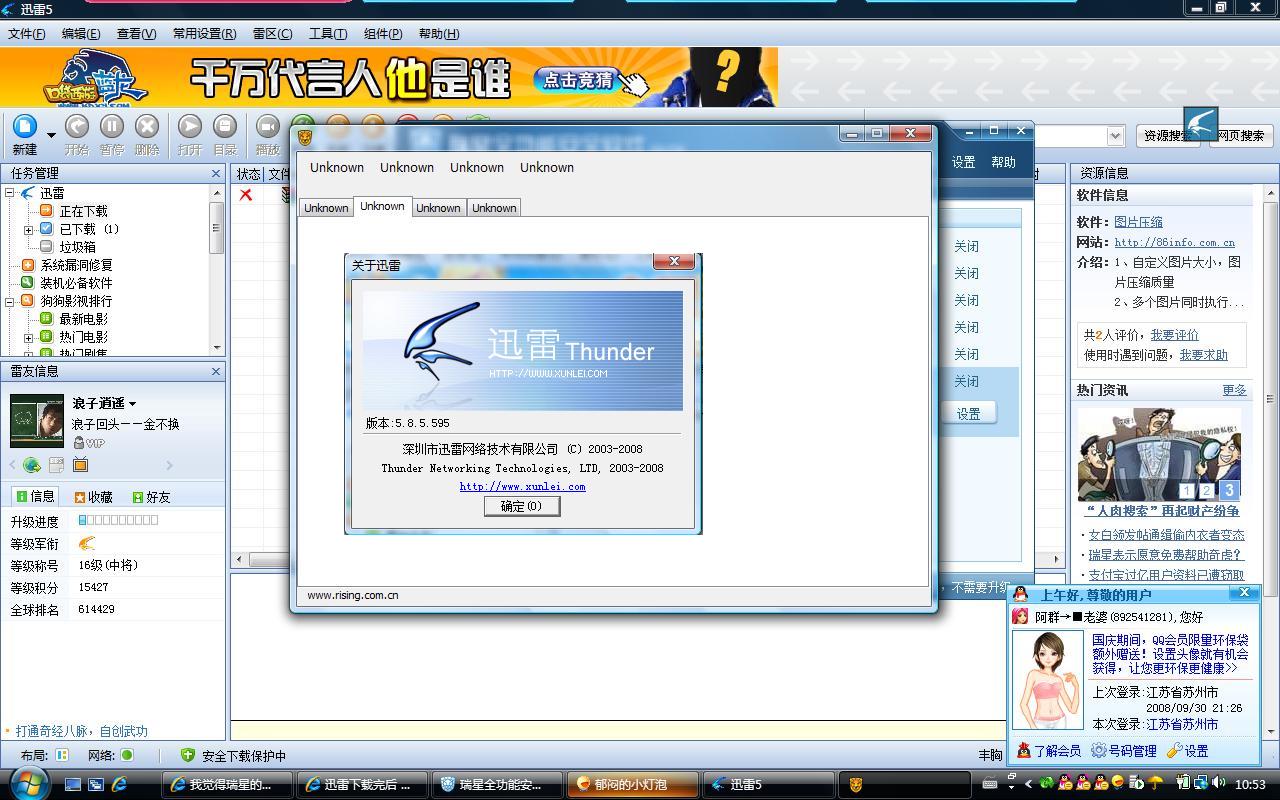Click the globe icon under the VIP badge

pyautogui.click(x=32, y=465)
